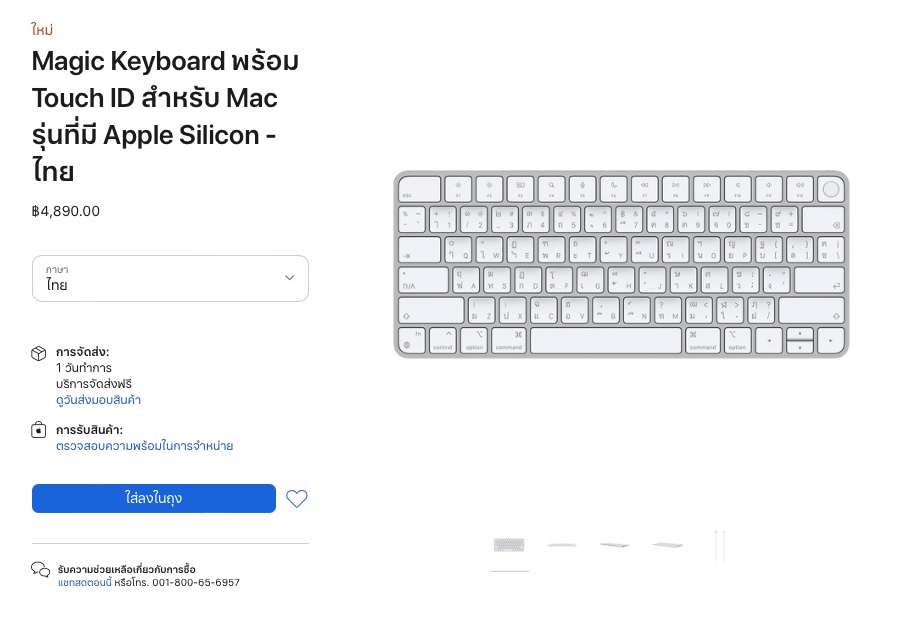Click the chat bubbles help icon

pyautogui.click(x=40, y=570)
